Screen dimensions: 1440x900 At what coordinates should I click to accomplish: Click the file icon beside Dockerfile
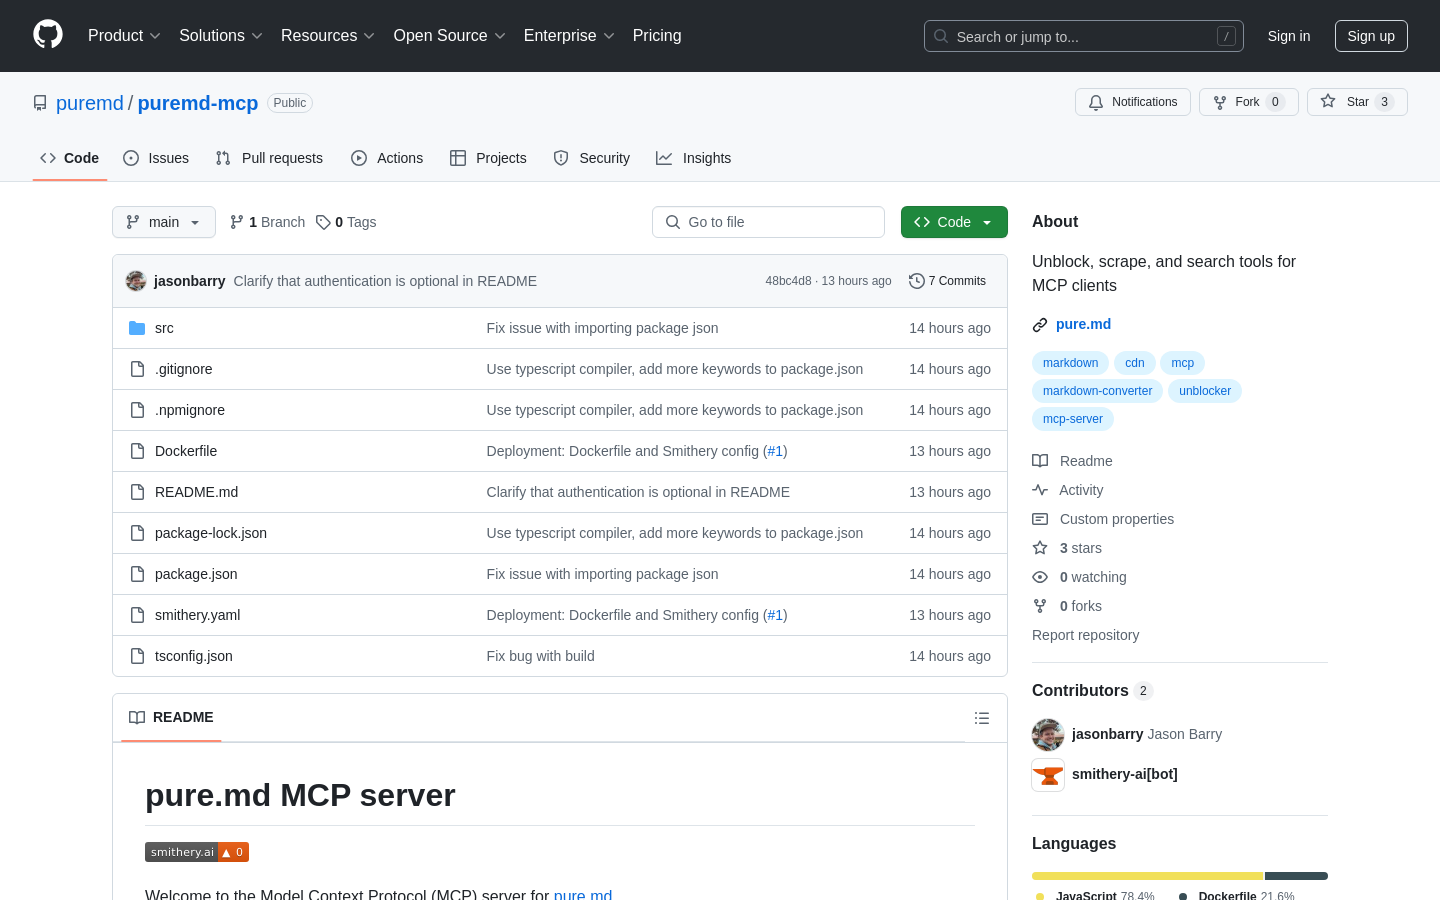tap(137, 451)
